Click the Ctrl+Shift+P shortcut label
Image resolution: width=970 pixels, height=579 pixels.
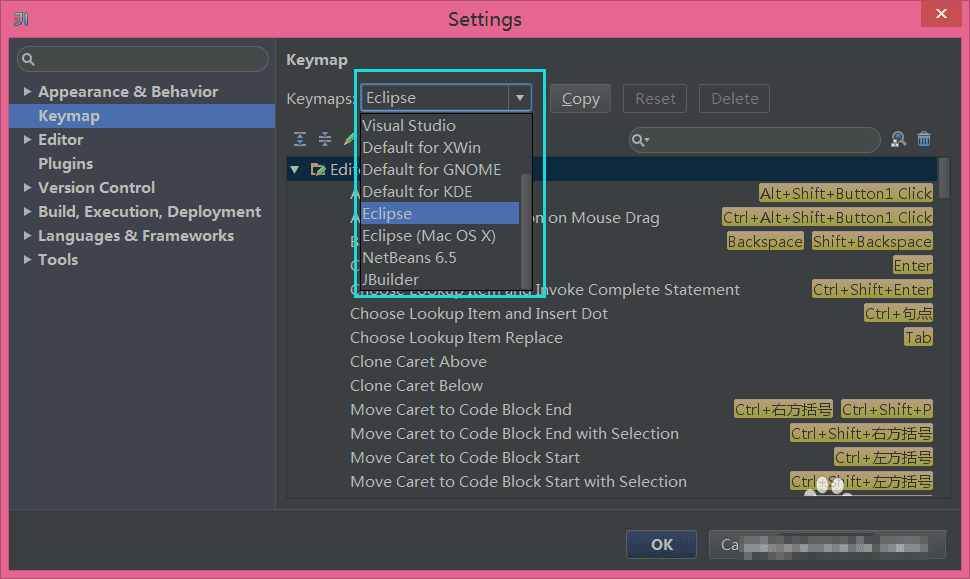(x=886, y=410)
